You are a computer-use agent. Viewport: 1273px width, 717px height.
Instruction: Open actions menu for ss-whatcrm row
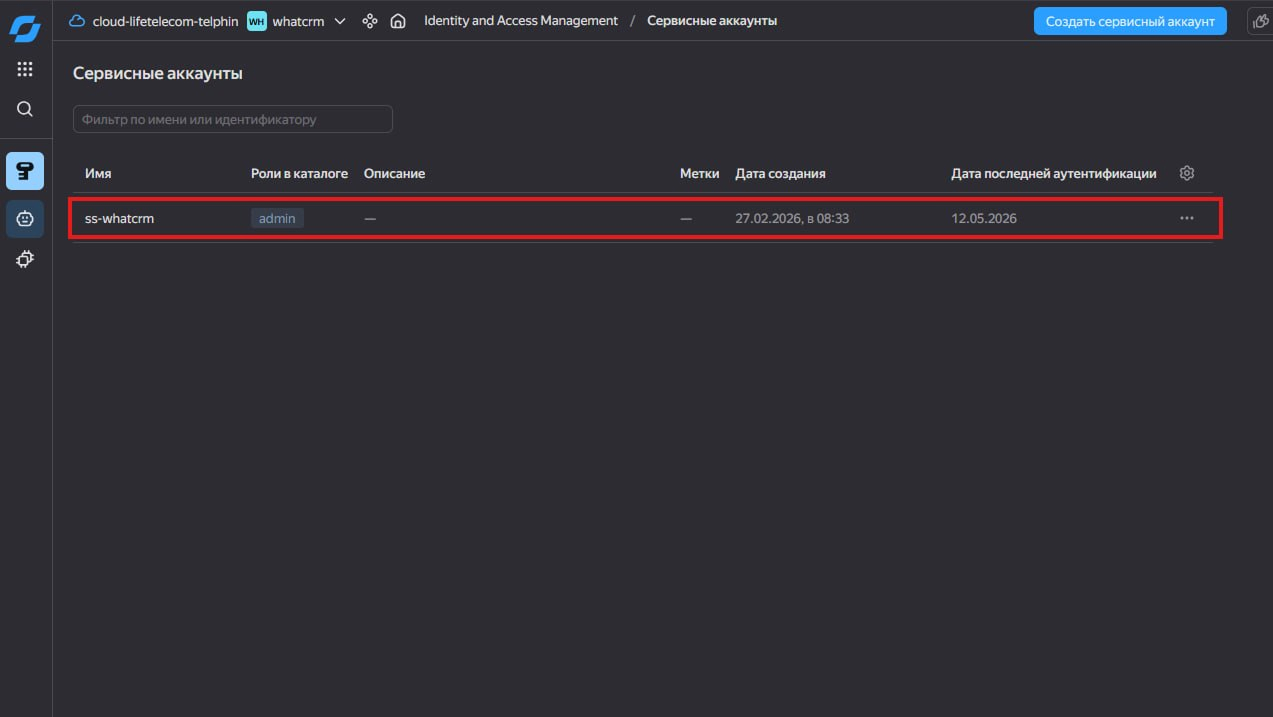pyautogui.click(x=1187, y=218)
